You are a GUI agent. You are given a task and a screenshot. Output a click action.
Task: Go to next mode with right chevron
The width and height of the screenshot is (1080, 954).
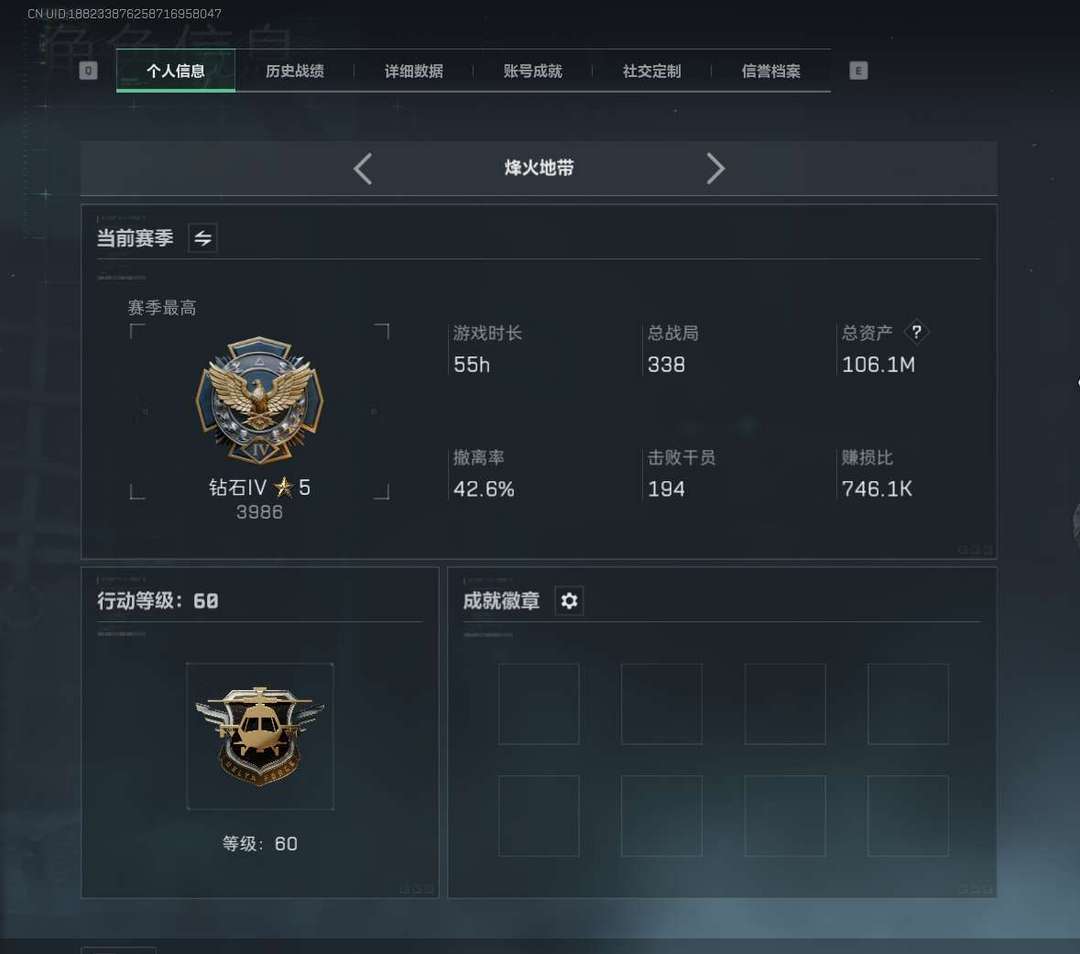[x=715, y=169]
